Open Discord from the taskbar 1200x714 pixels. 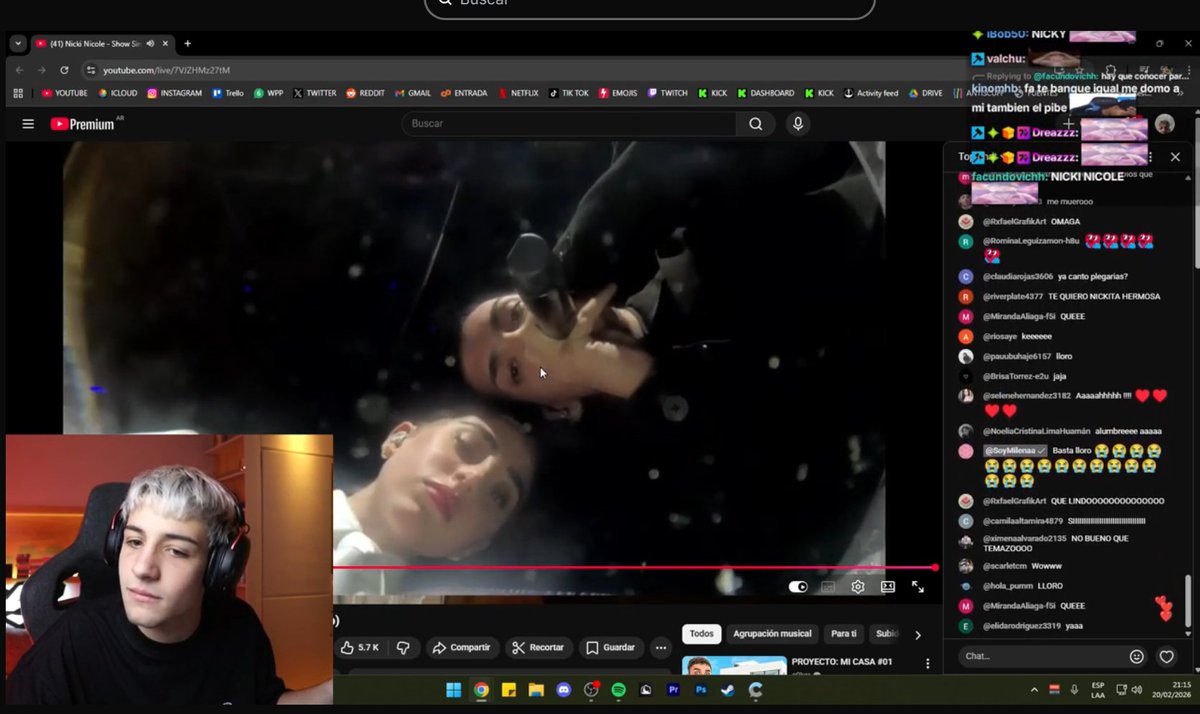tap(563, 690)
